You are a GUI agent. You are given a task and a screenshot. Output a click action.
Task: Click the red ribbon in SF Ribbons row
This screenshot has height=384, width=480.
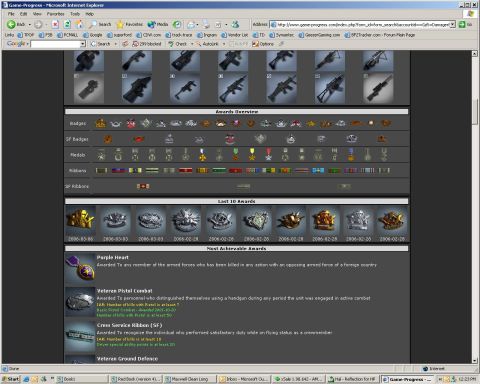(x=143, y=186)
